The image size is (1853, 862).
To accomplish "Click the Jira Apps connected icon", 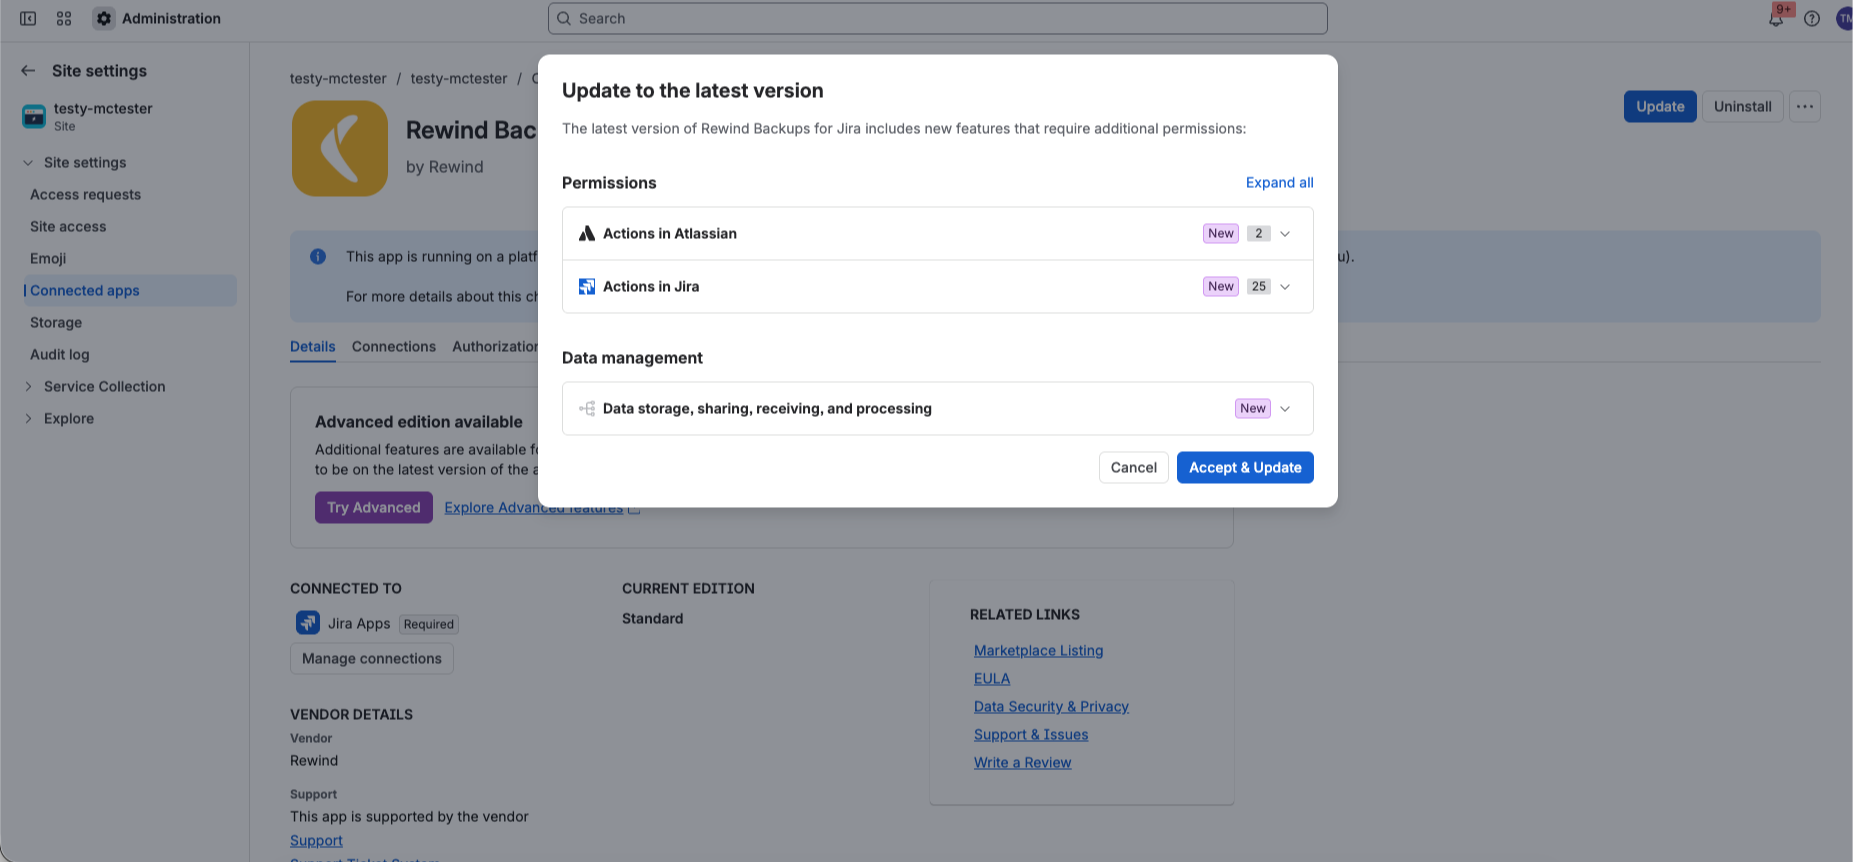I will pos(308,622).
